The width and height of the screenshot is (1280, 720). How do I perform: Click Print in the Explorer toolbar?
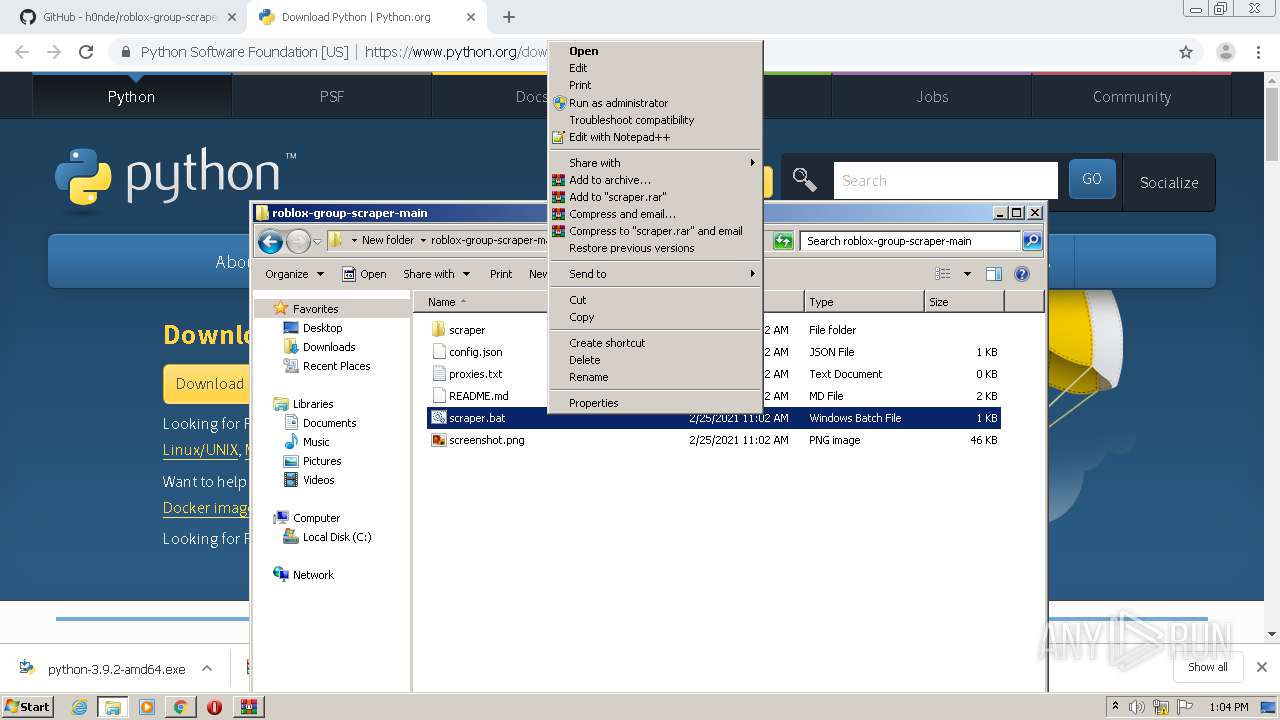click(501, 274)
